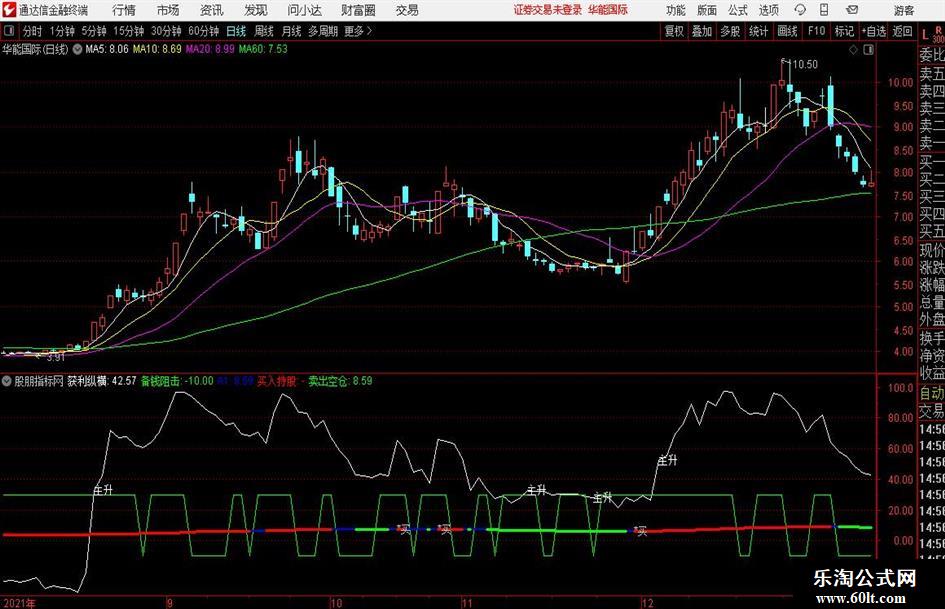Click the 买入持股 indicator label

point(277,381)
